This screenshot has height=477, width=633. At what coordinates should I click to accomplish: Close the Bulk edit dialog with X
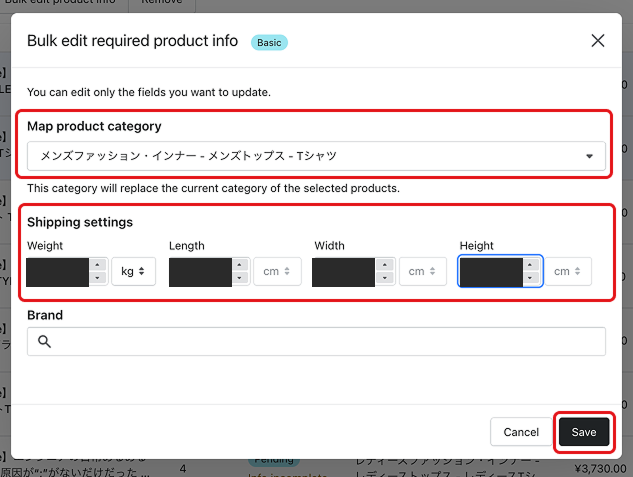pyautogui.click(x=598, y=41)
